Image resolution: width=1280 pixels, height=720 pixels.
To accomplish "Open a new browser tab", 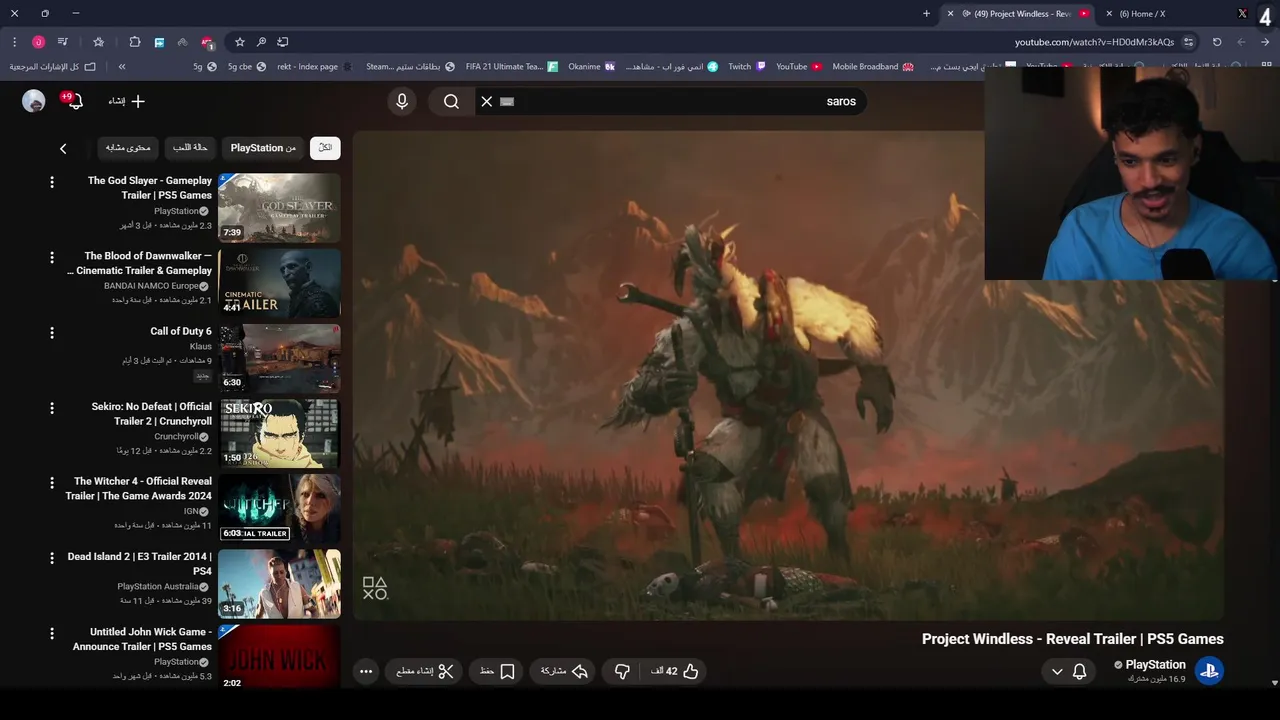I will 926,14.
